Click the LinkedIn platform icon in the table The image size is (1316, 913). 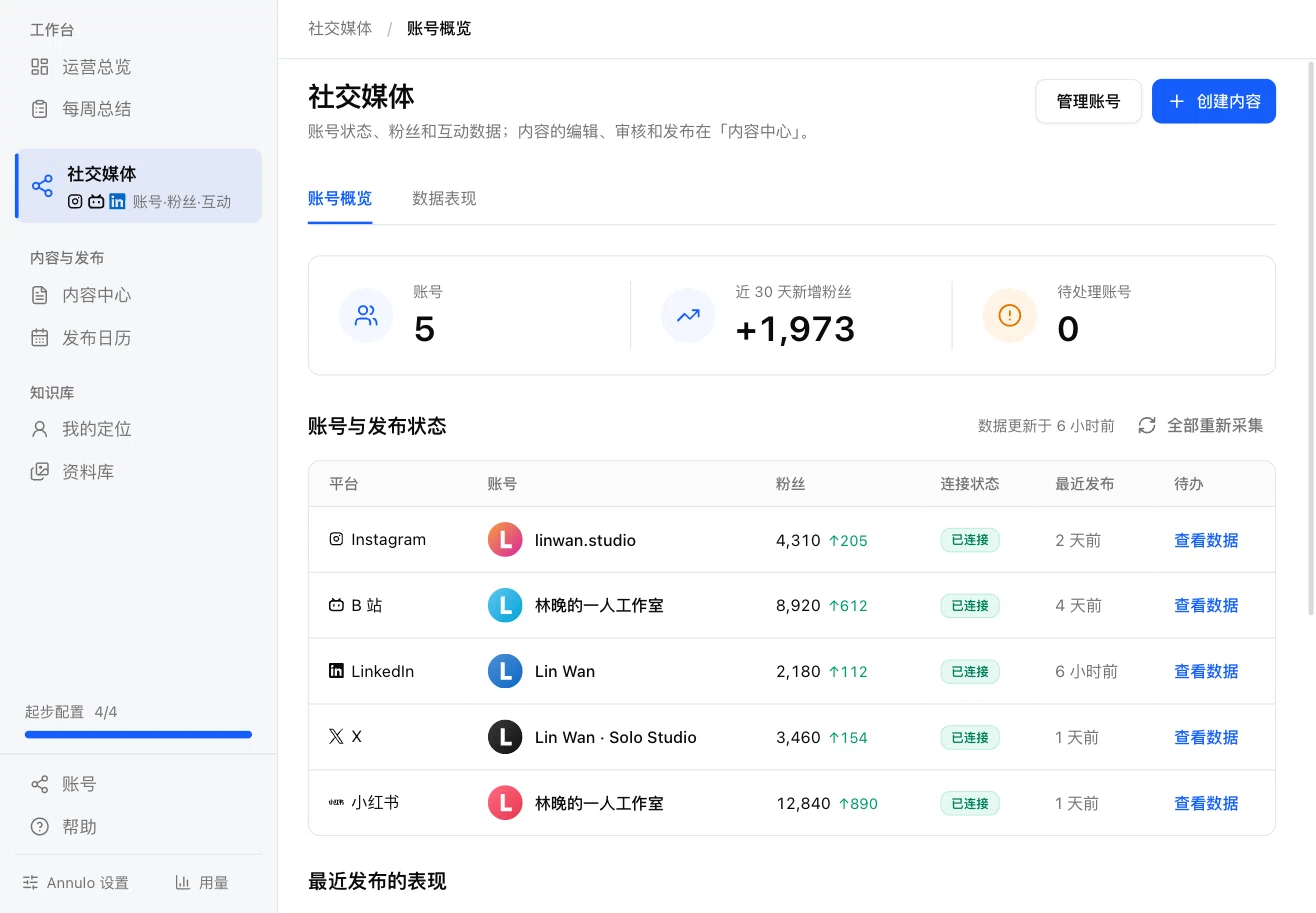point(336,671)
